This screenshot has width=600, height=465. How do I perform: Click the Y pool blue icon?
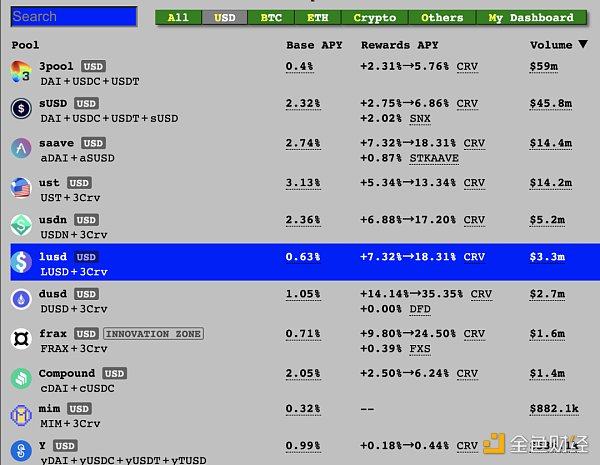(21, 451)
